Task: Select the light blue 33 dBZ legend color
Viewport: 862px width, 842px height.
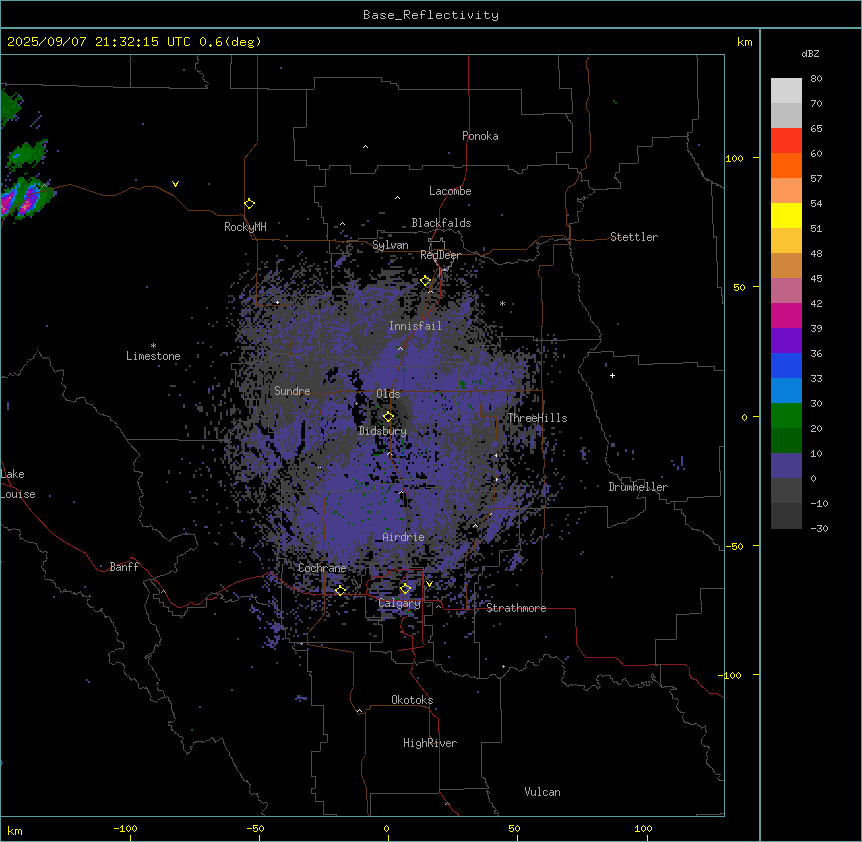Action: click(x=786, y=390)
